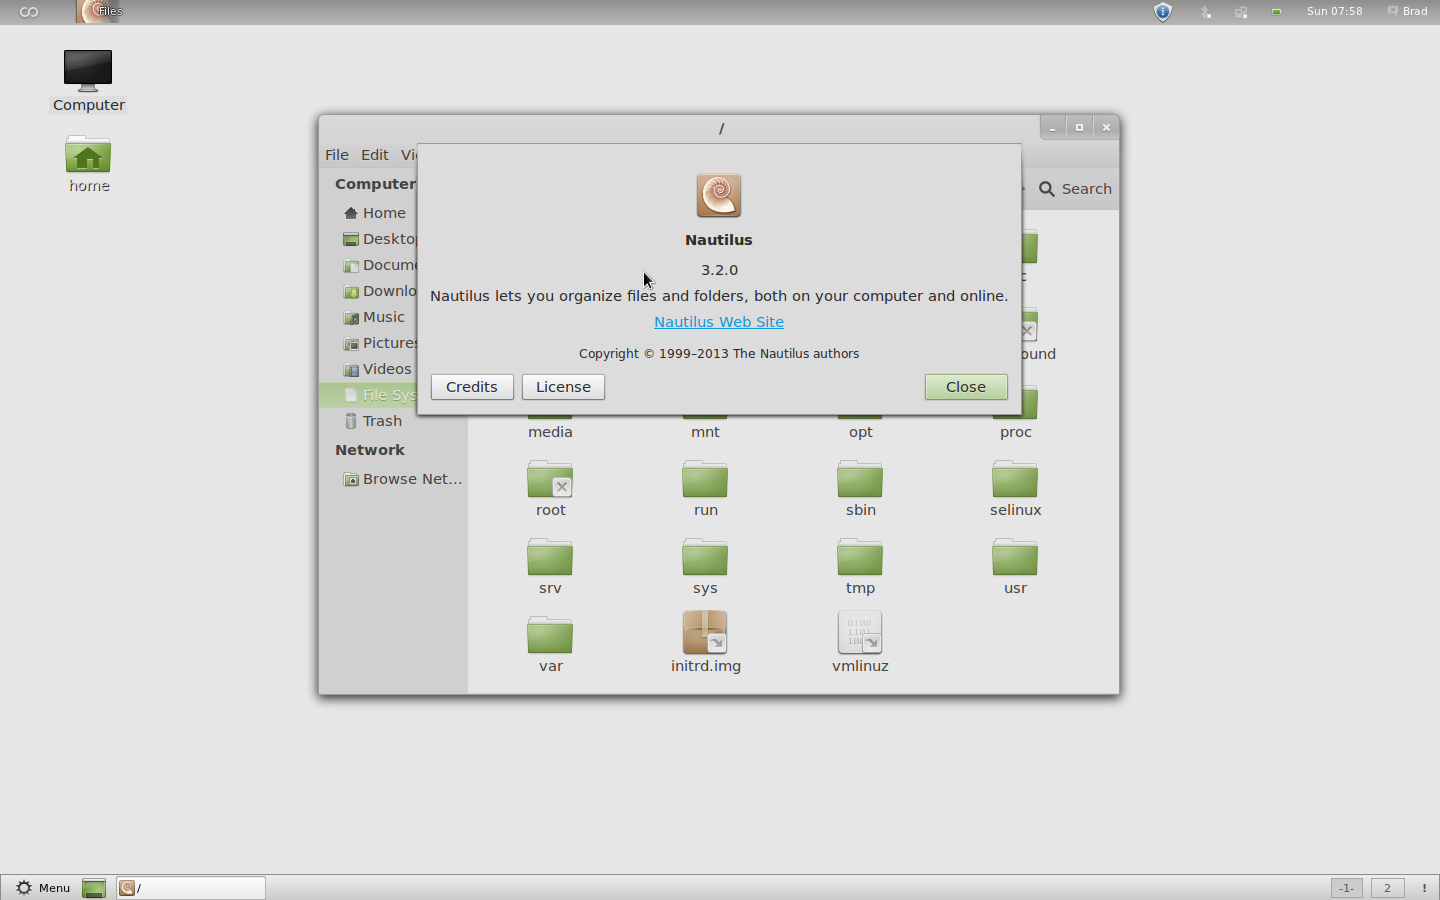This screenshot has height=900, width=1440.
Task: Open Trash in the sidebar
Action: point(373,421)
